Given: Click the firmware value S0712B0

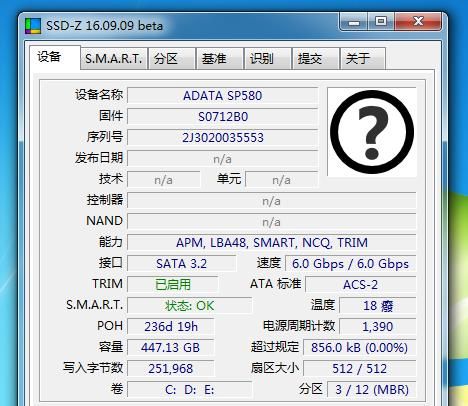Looking at the screenshot, I should (222, 117).
